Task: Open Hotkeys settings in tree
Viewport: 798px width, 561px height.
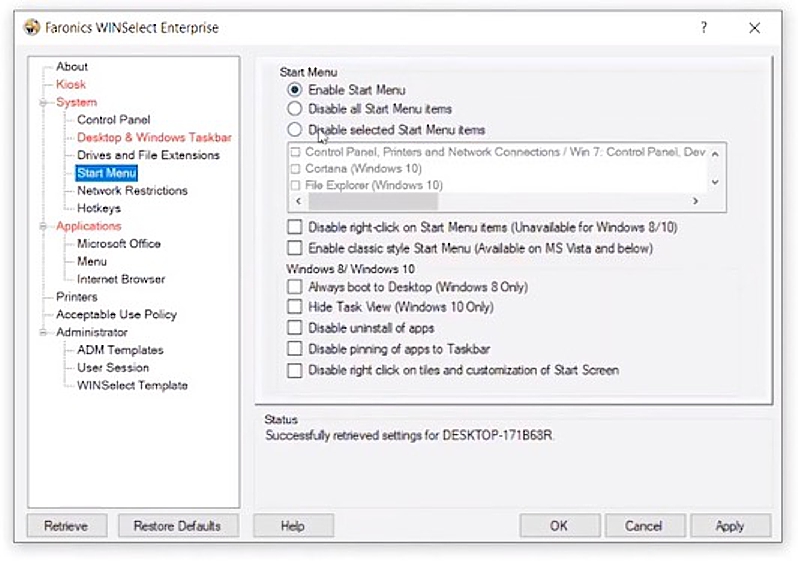Action: tap(99, 208)
